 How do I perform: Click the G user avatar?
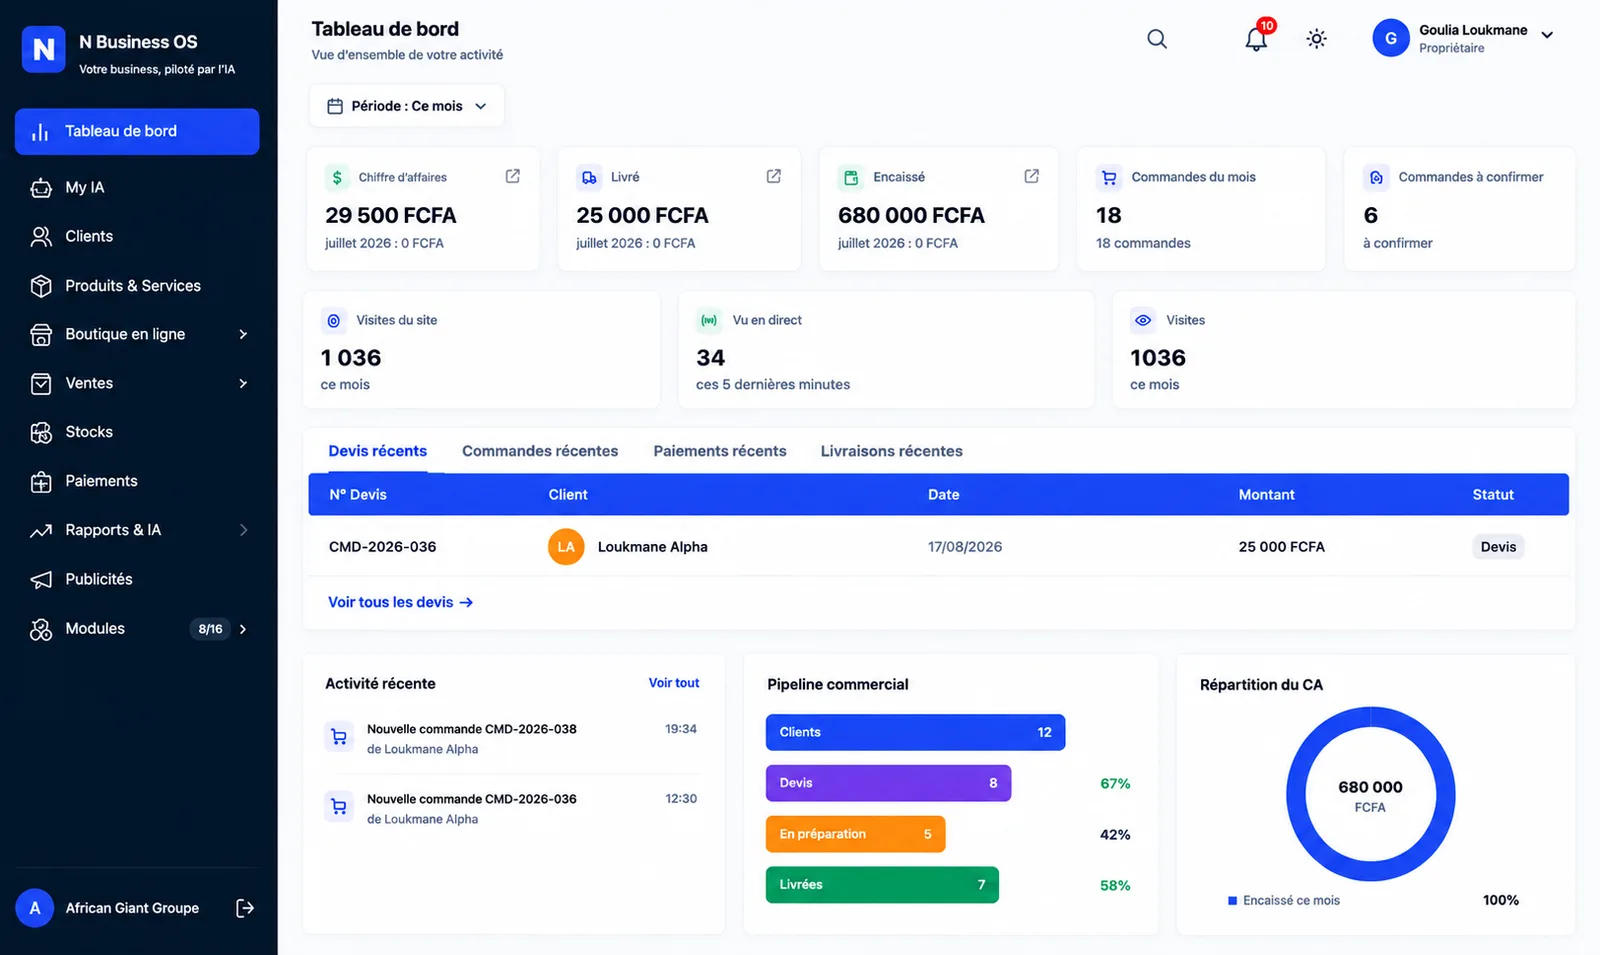point(1391,38)
